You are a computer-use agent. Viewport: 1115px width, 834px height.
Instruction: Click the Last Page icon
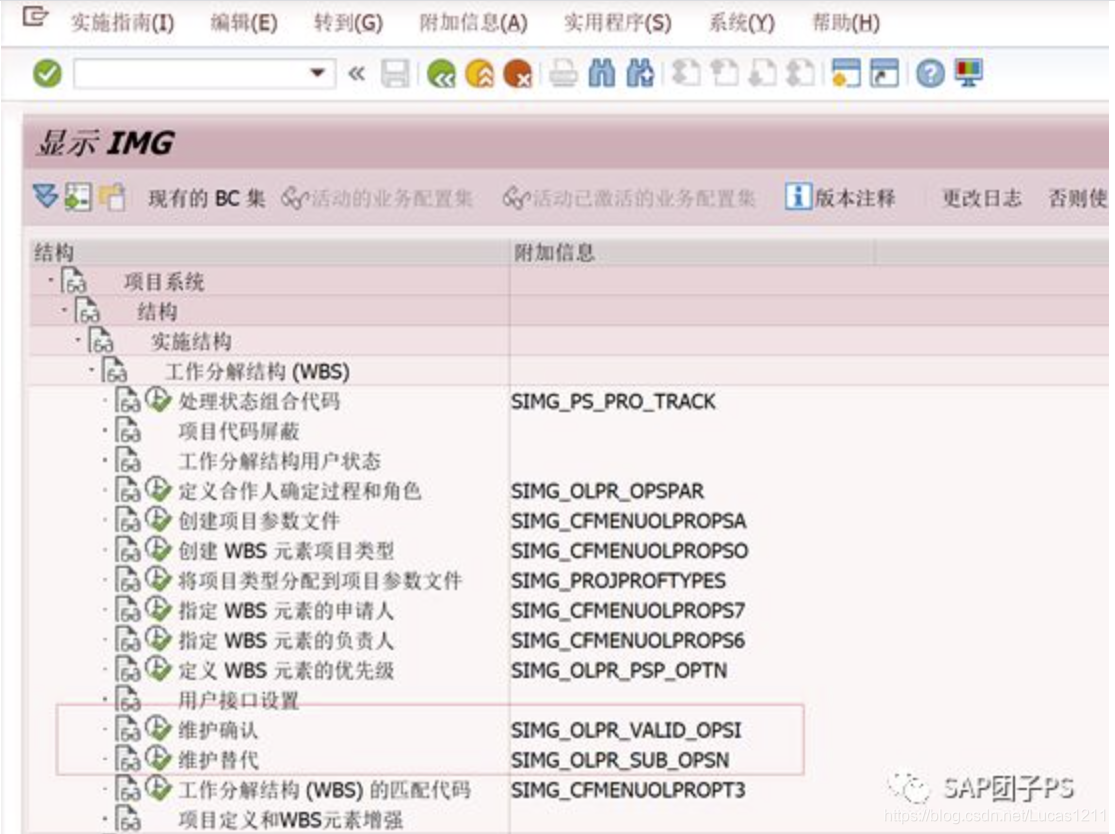pyautogui.click(x=801, y=73)
